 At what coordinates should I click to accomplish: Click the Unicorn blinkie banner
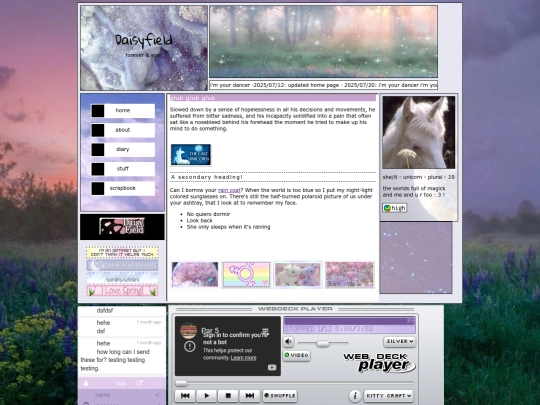pyautogui.click(x=122, y=278)
